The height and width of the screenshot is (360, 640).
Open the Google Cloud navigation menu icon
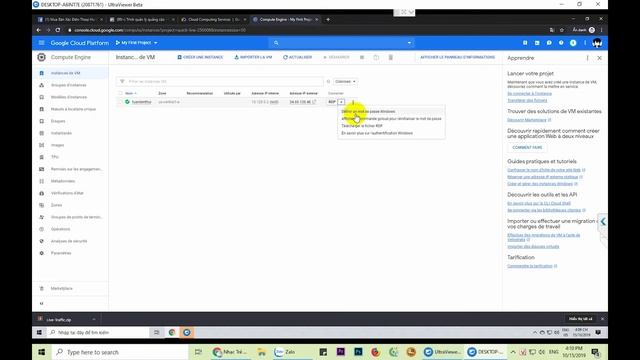pyautogui.click(x=42, y=43)
